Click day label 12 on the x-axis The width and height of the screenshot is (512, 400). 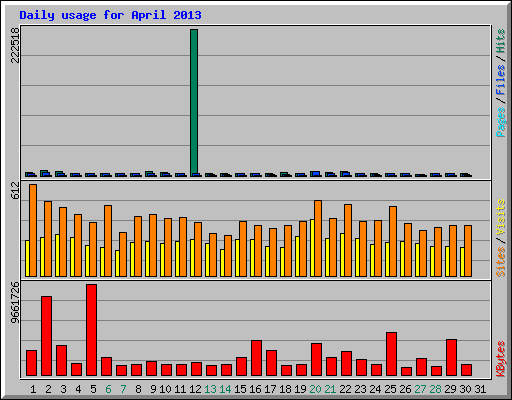(195, 389)
